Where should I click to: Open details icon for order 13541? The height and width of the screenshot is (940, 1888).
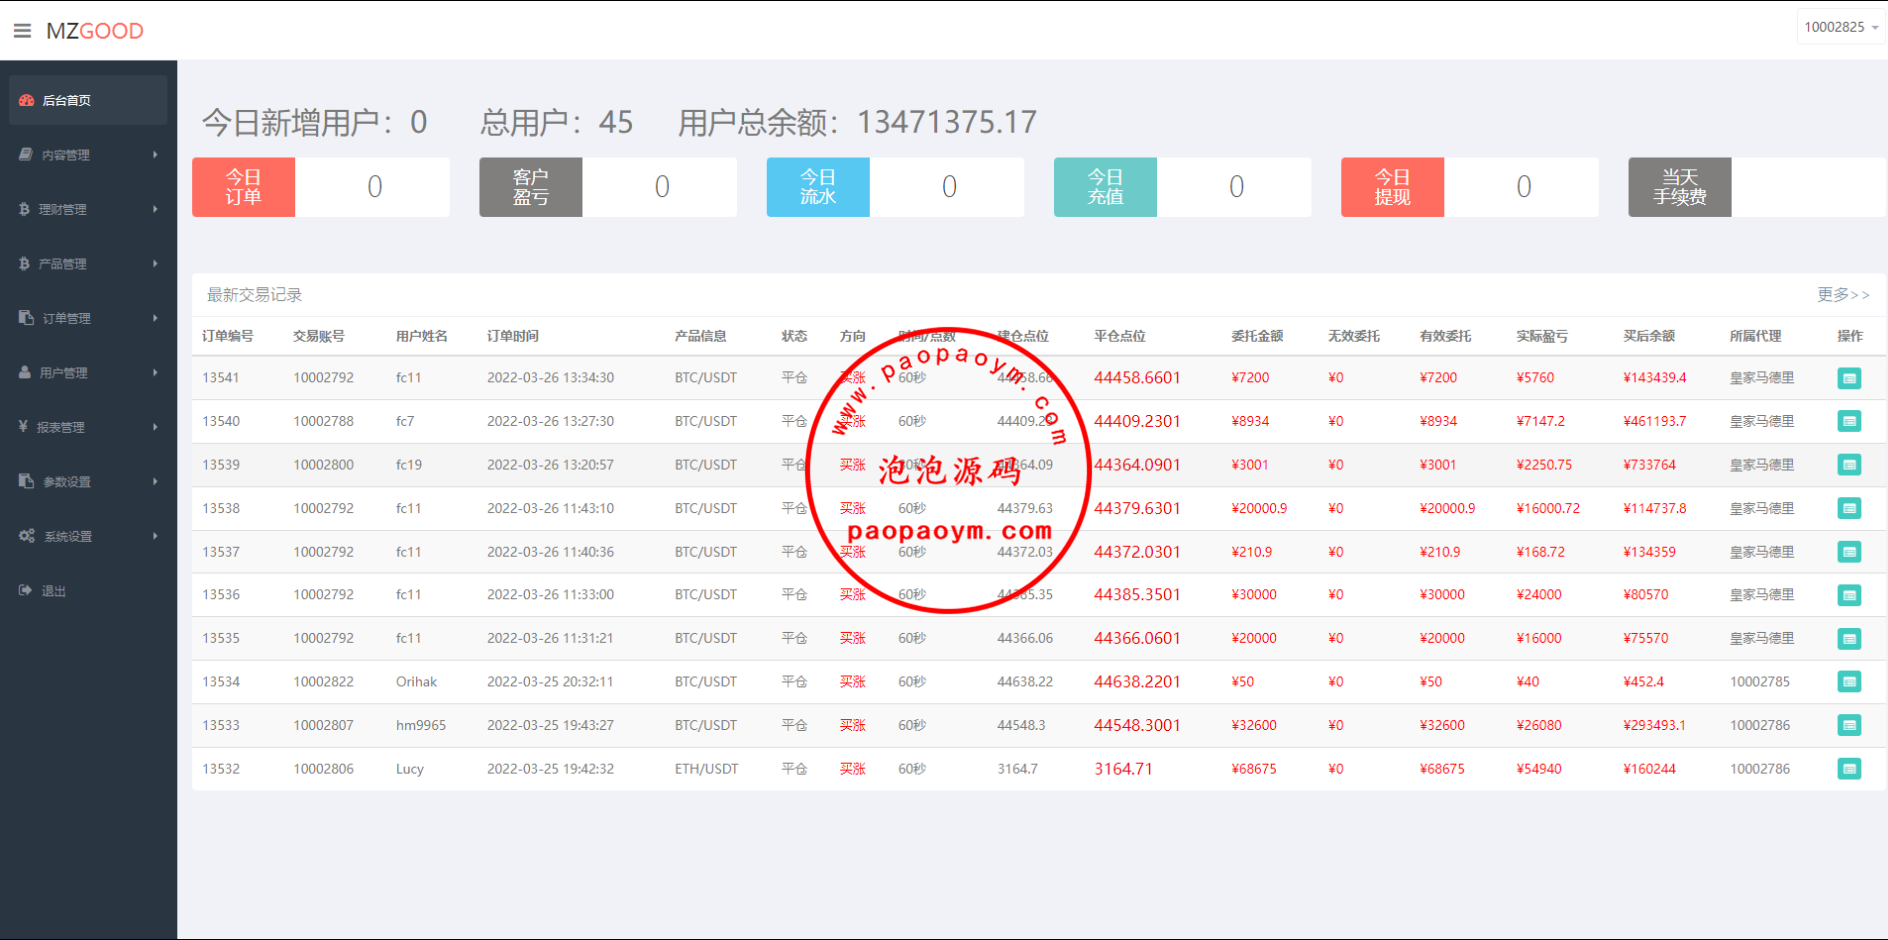(x=1849, y=378)
